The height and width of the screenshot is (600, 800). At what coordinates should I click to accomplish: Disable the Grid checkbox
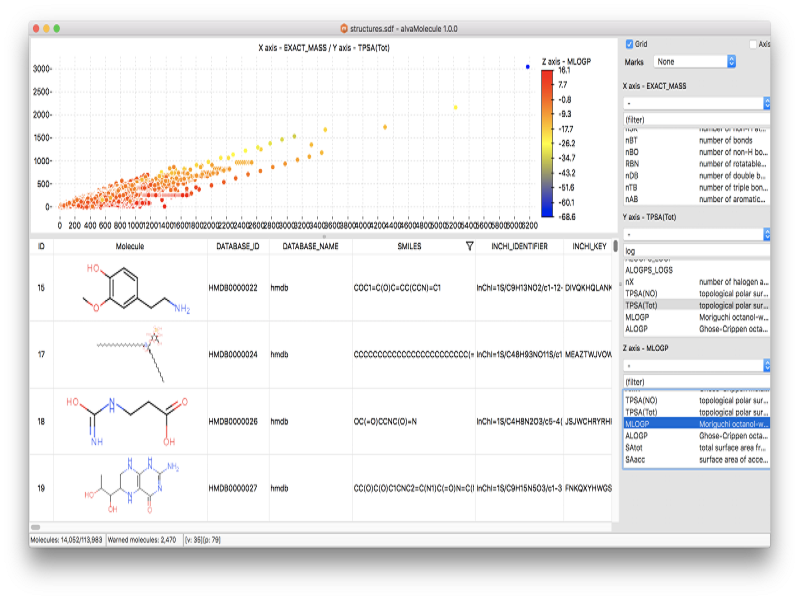pos(629,44)
